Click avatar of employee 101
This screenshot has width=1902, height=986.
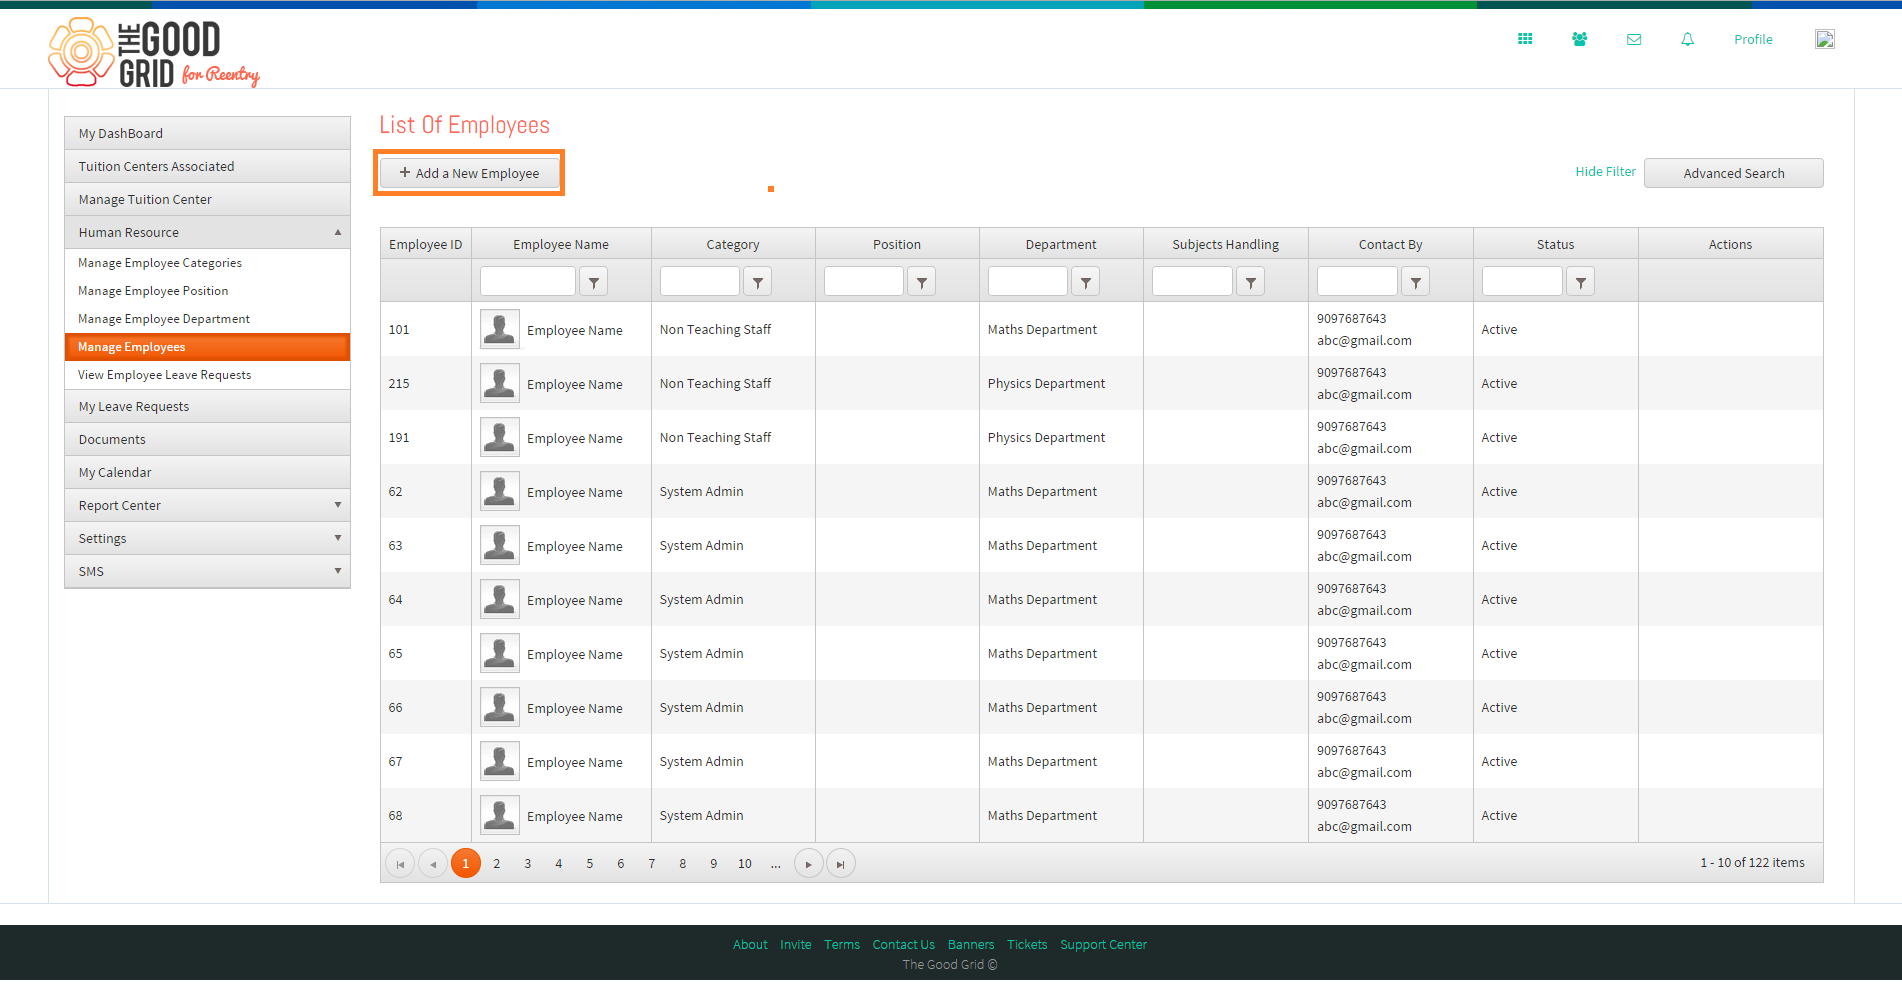tap(500, 329)
